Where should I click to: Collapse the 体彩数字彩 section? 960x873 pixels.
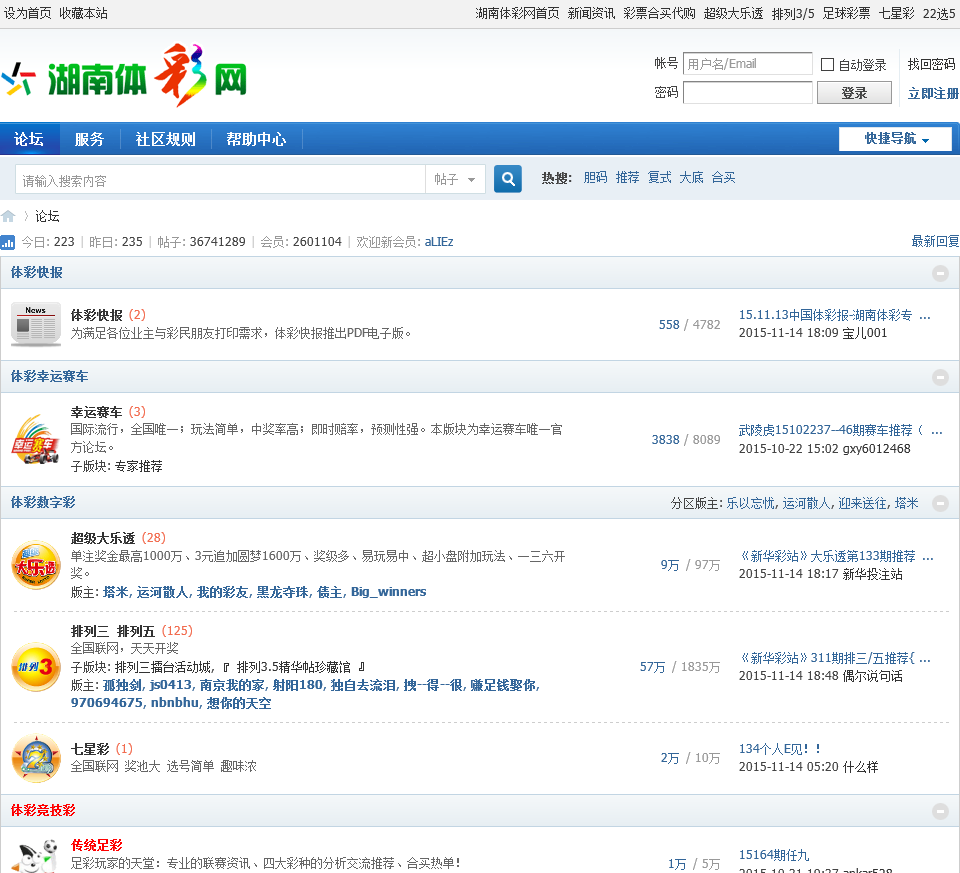[940, 503]
